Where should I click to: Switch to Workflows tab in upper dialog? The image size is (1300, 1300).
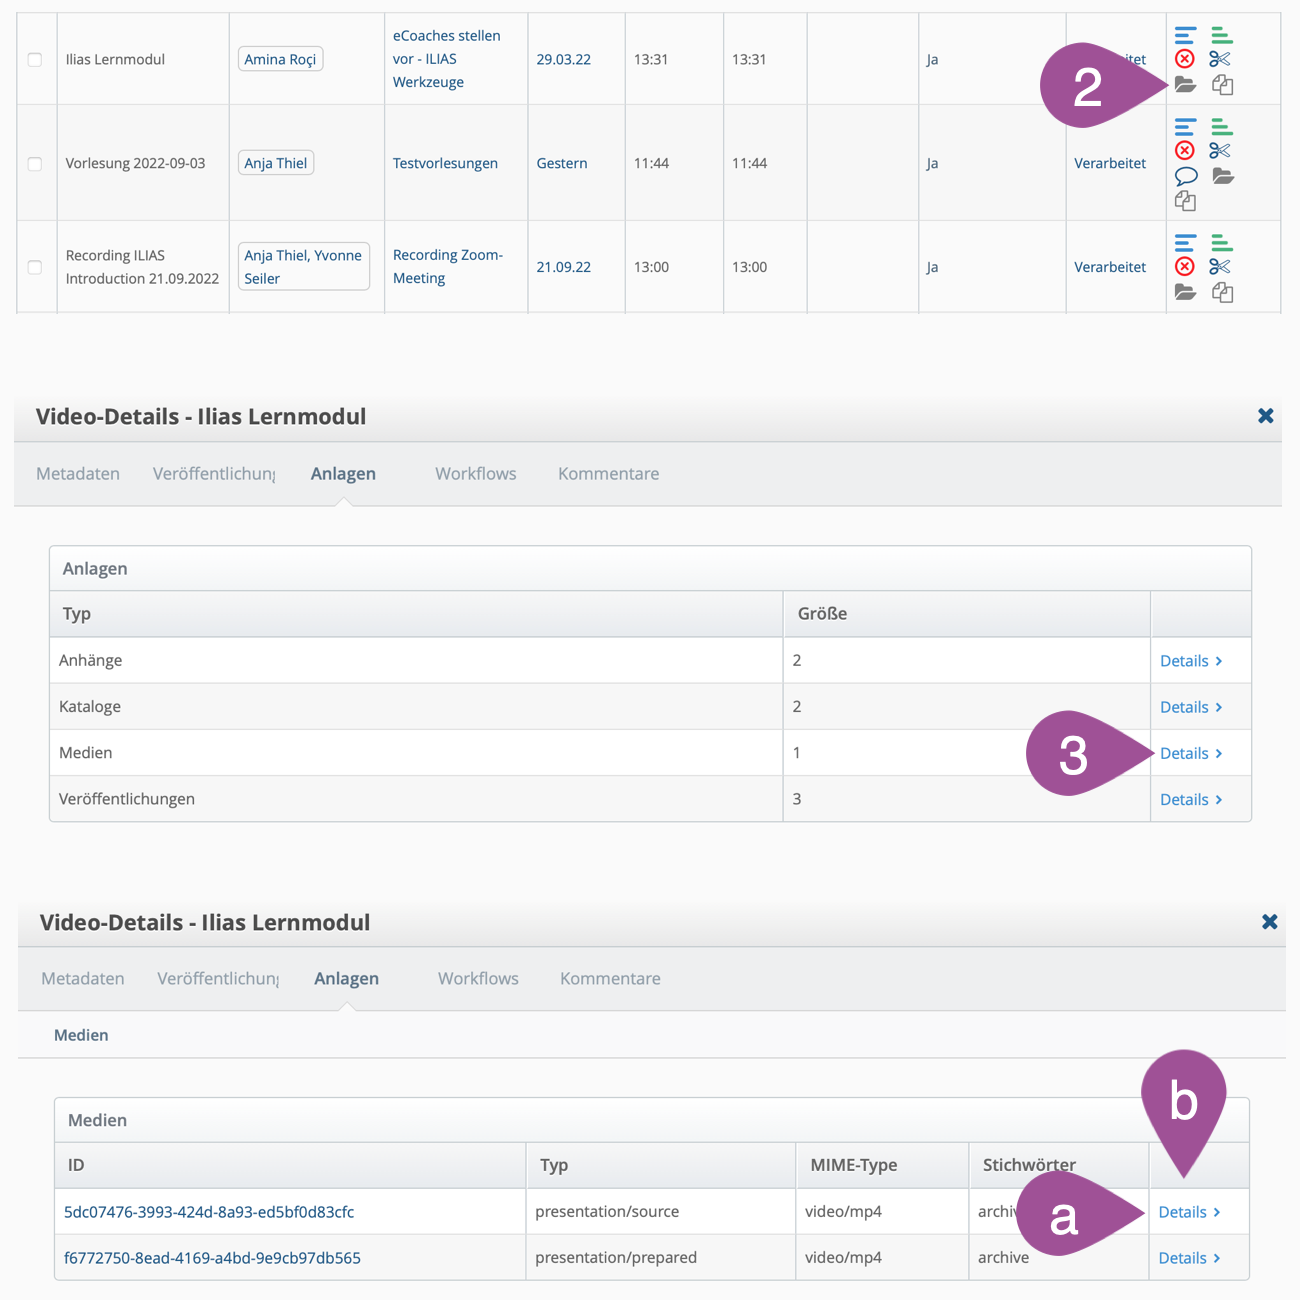(x=475, y=474)
